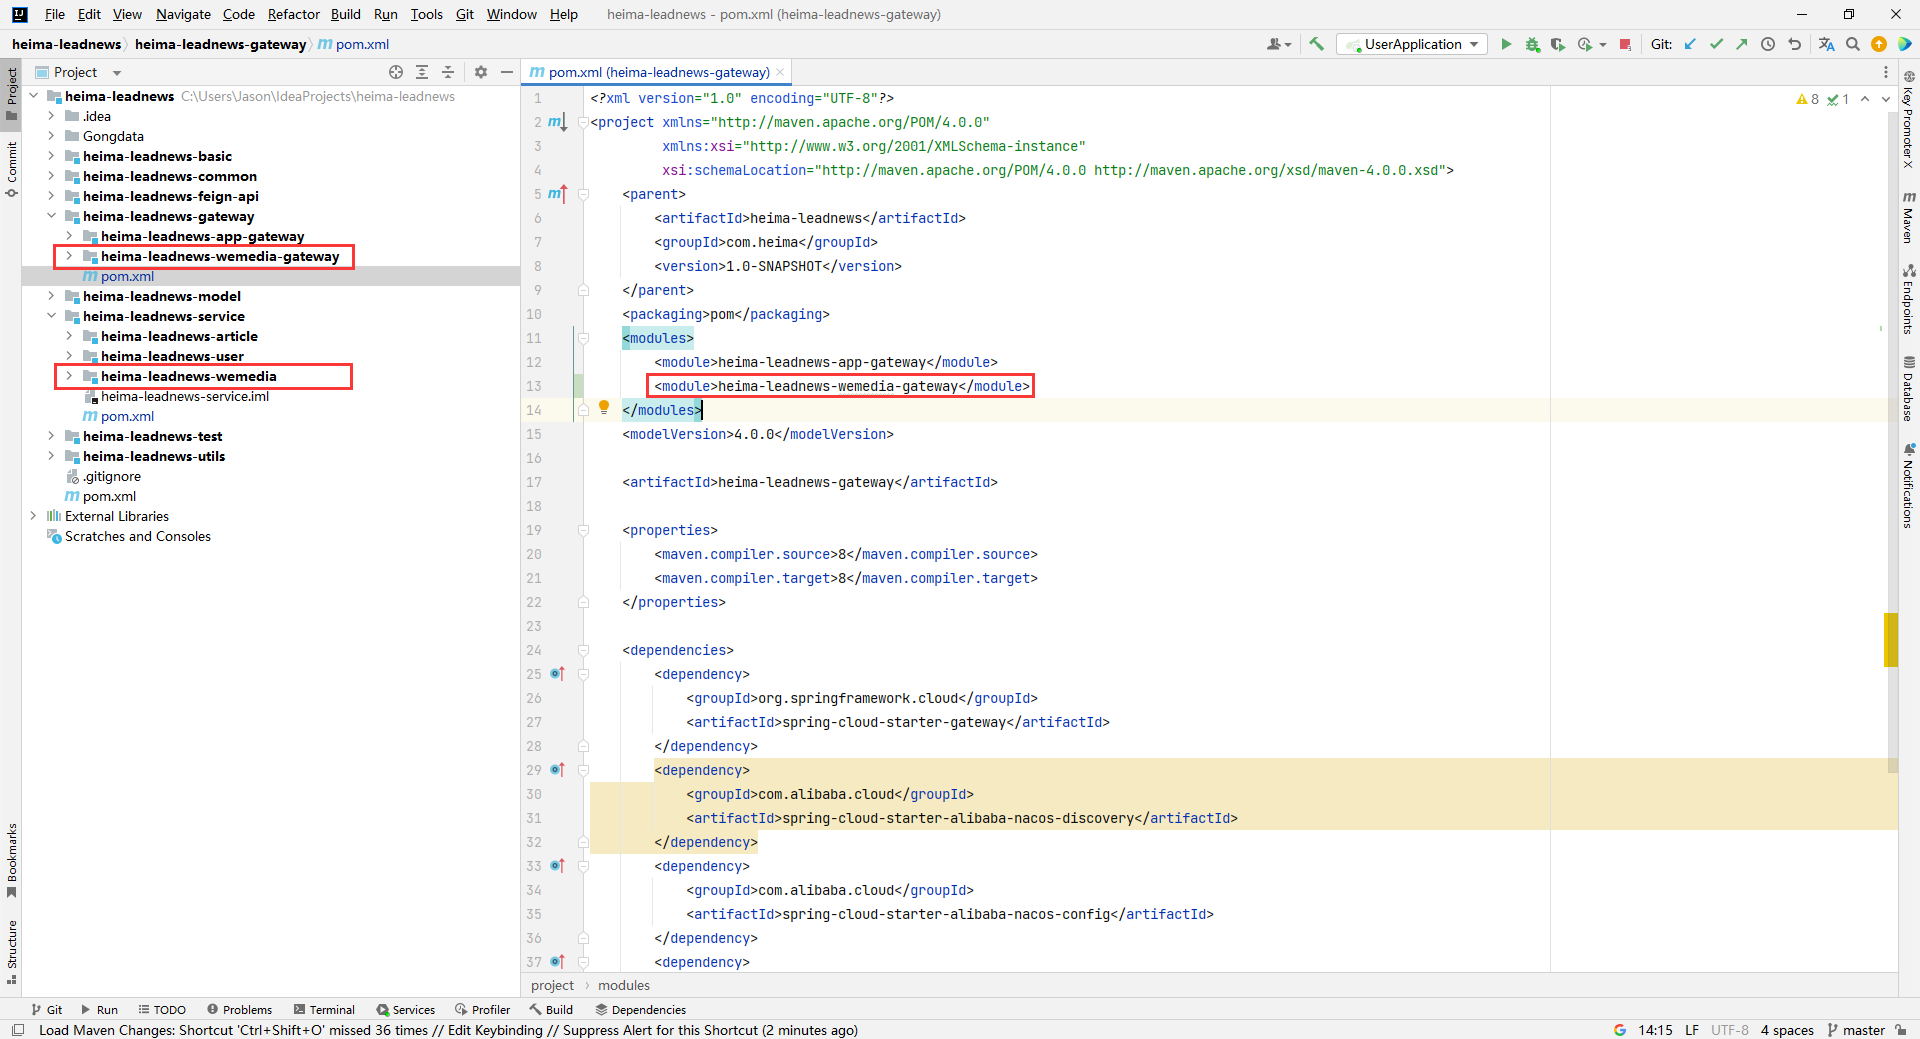
Task: Open the UserApplication run configuration dropdown
Action: (x=1412, y=44)
